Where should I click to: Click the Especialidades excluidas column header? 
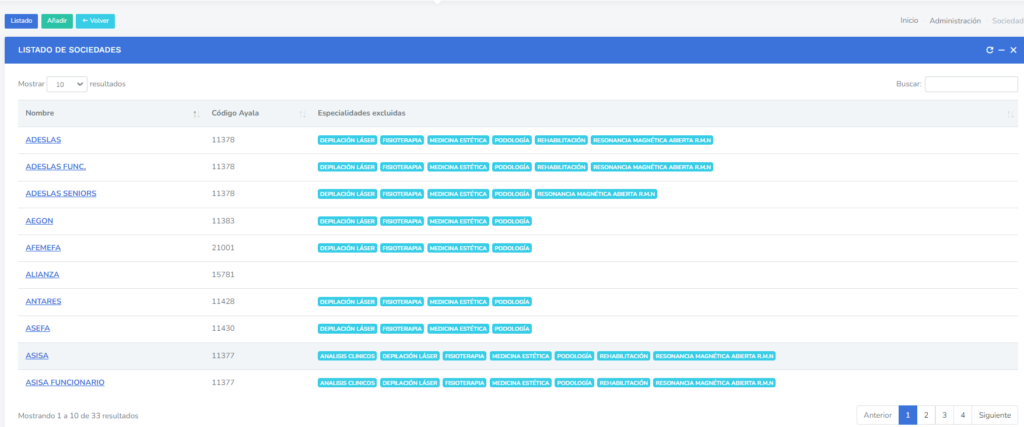pyautogui.click(x=664, y=114)
